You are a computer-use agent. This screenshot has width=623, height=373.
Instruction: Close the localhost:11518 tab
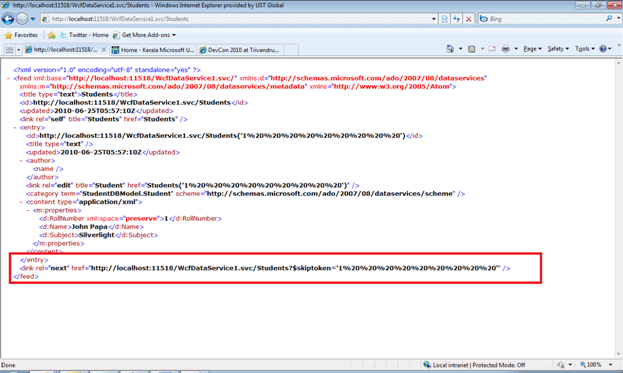coord(104,50)
